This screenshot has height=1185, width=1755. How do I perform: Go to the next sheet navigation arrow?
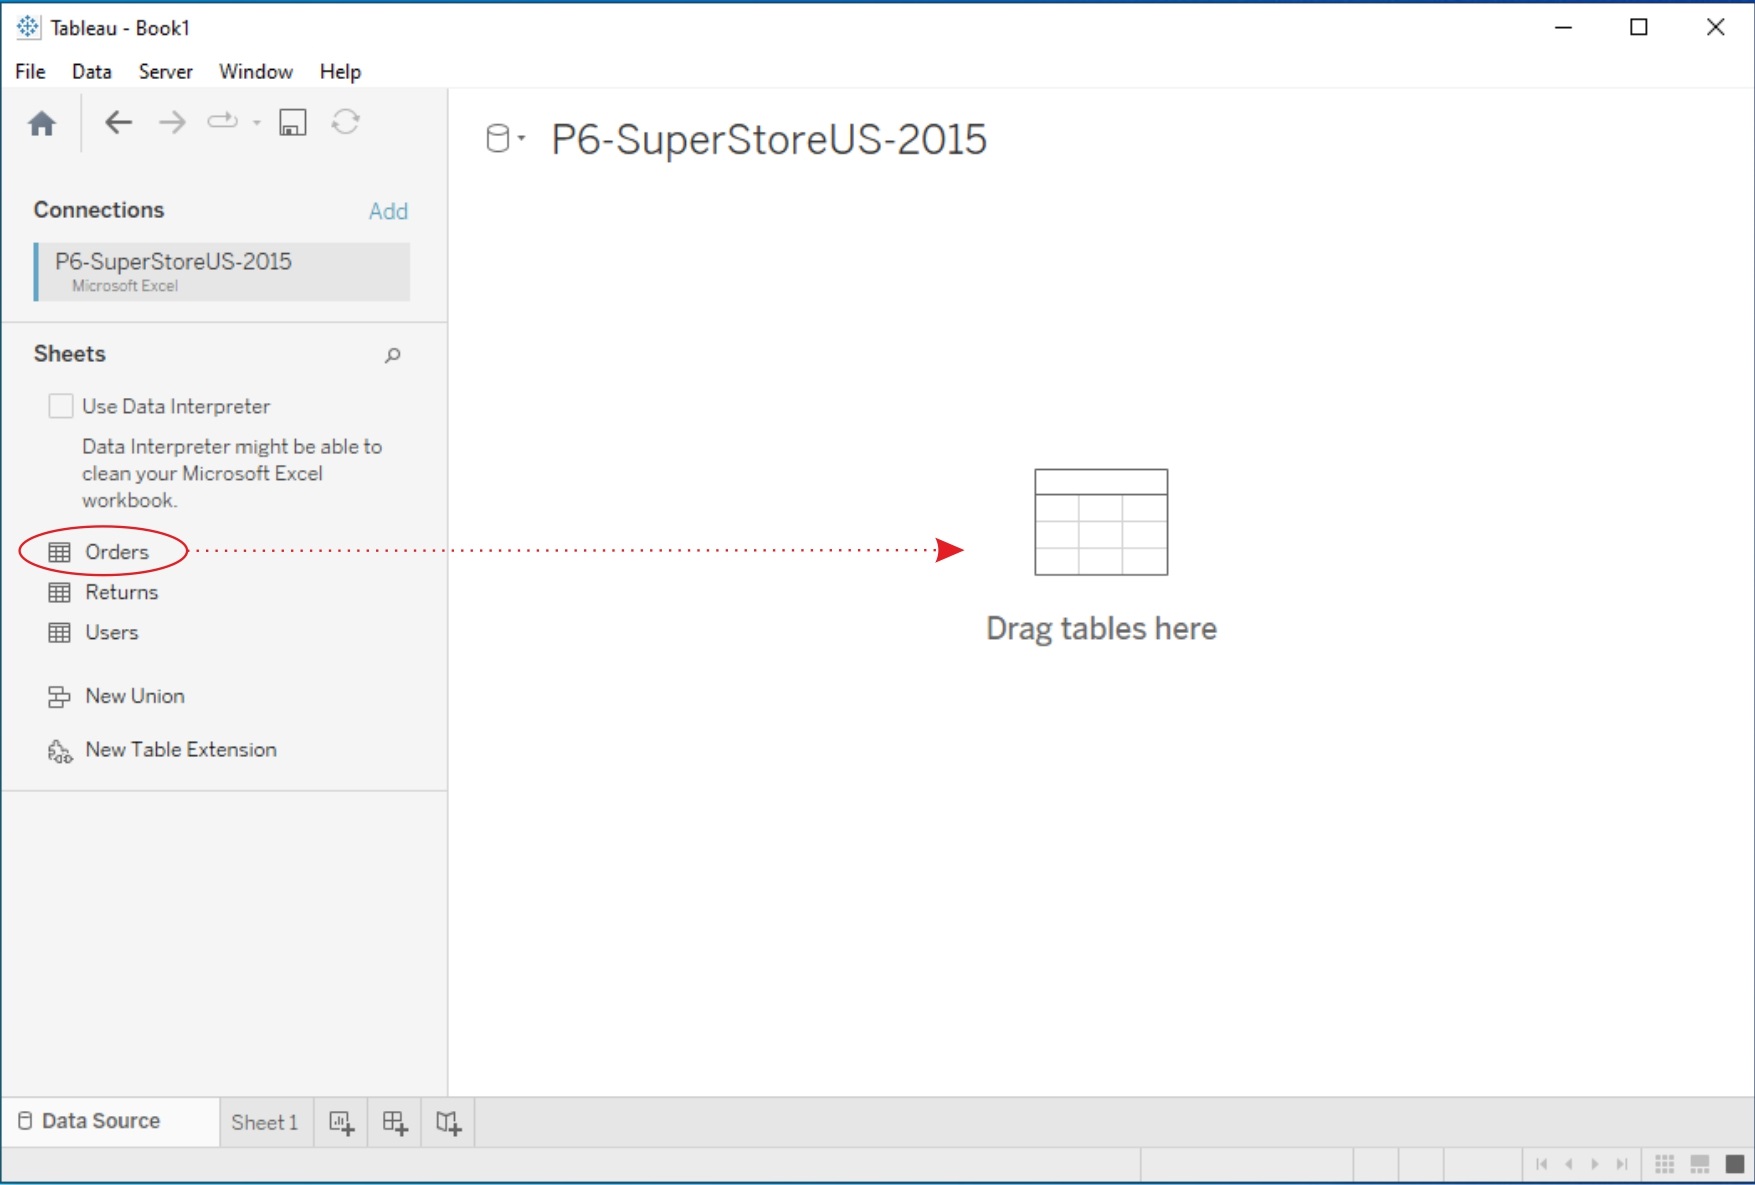pyautogui.click(x=1595, y=1163)
